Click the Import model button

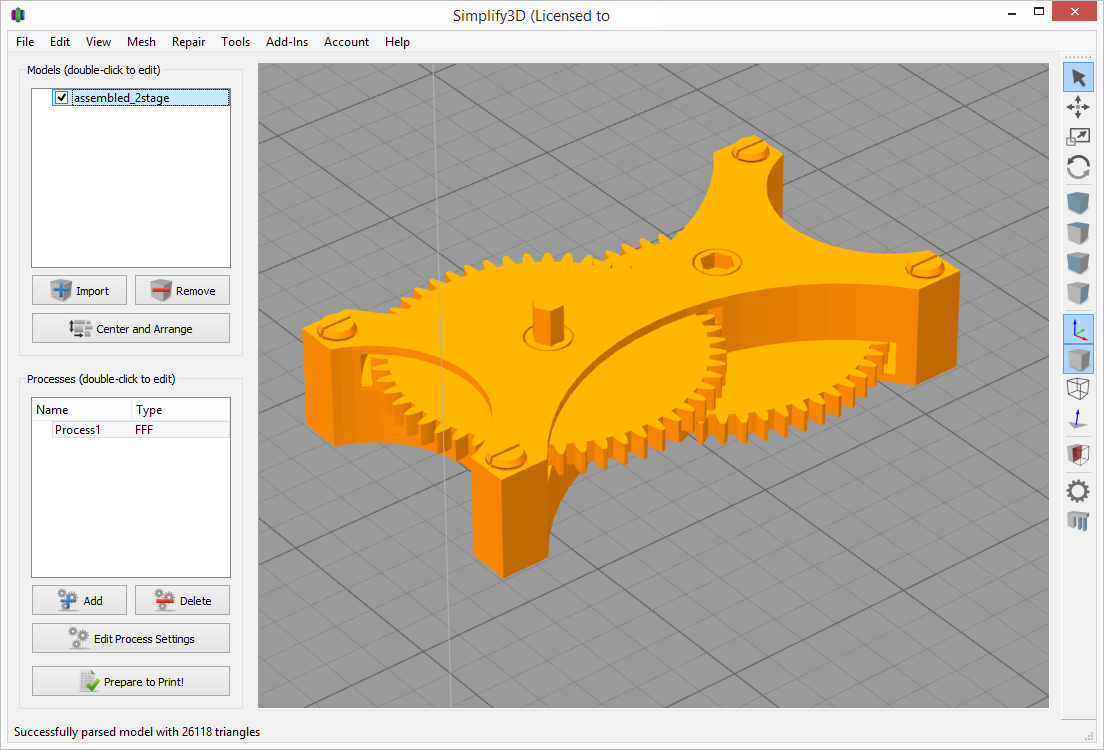tap(80, 290)
